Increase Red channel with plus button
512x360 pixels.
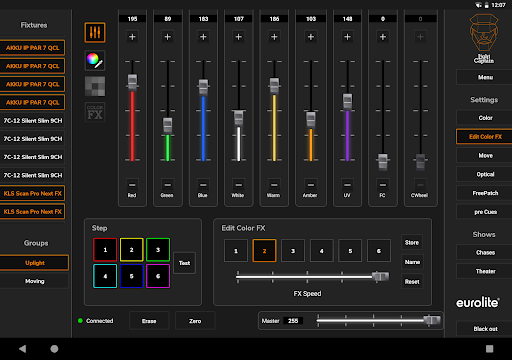(x=132, y=37)
